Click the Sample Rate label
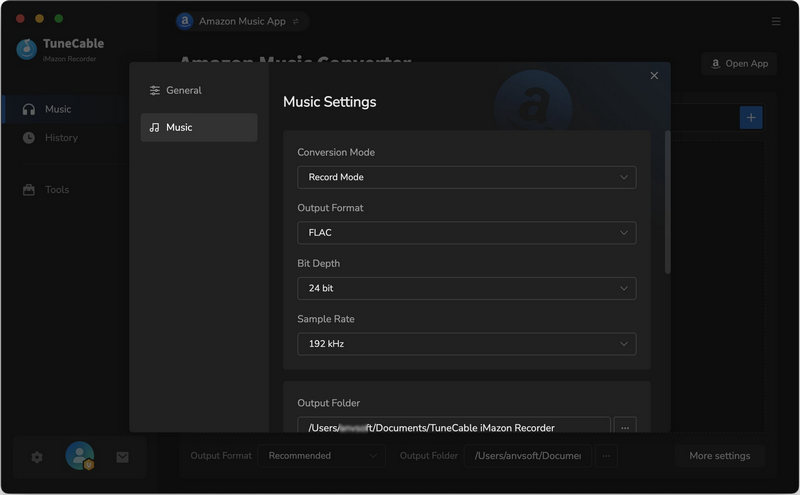The image size is (800, 495). click(x=326, y=319)
